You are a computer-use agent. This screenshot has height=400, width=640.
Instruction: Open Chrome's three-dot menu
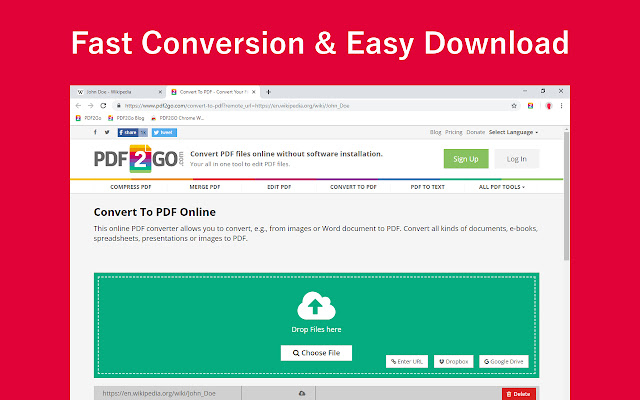(562, 106)
